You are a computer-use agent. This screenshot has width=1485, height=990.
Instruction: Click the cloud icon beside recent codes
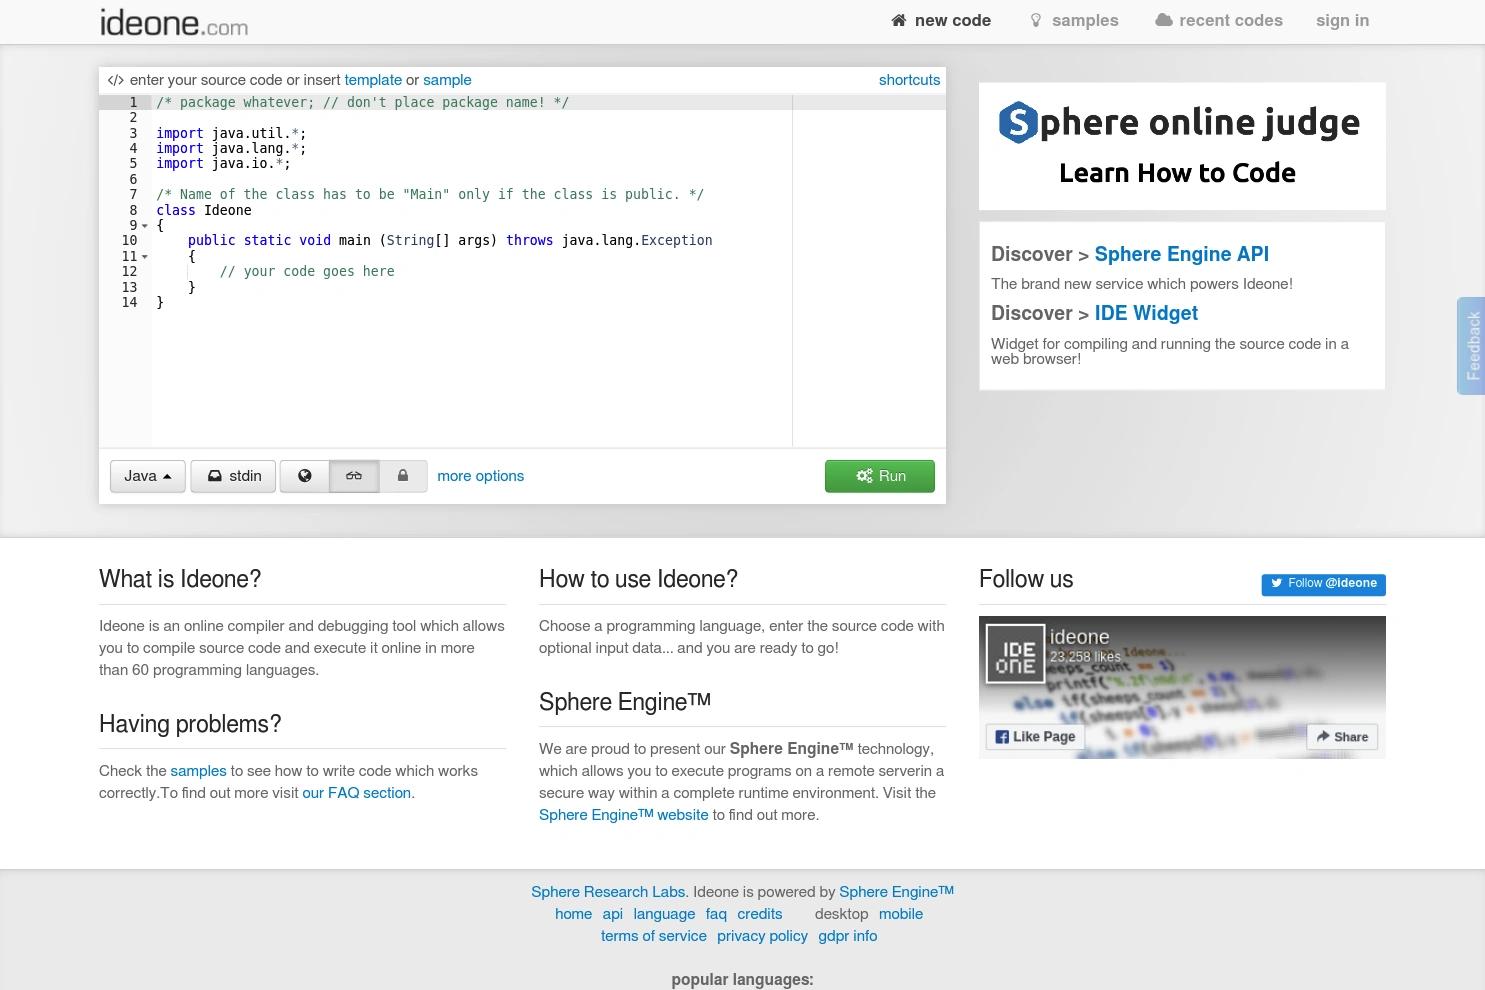(x=1163, y=20)
